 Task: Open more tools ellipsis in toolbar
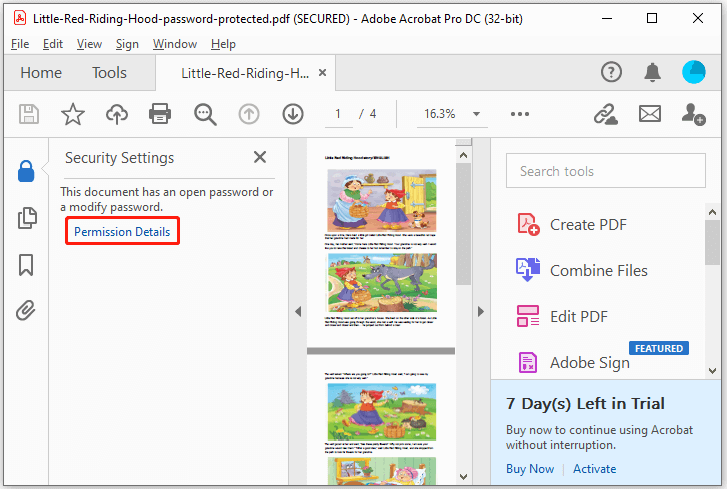[x=520, y=114]
